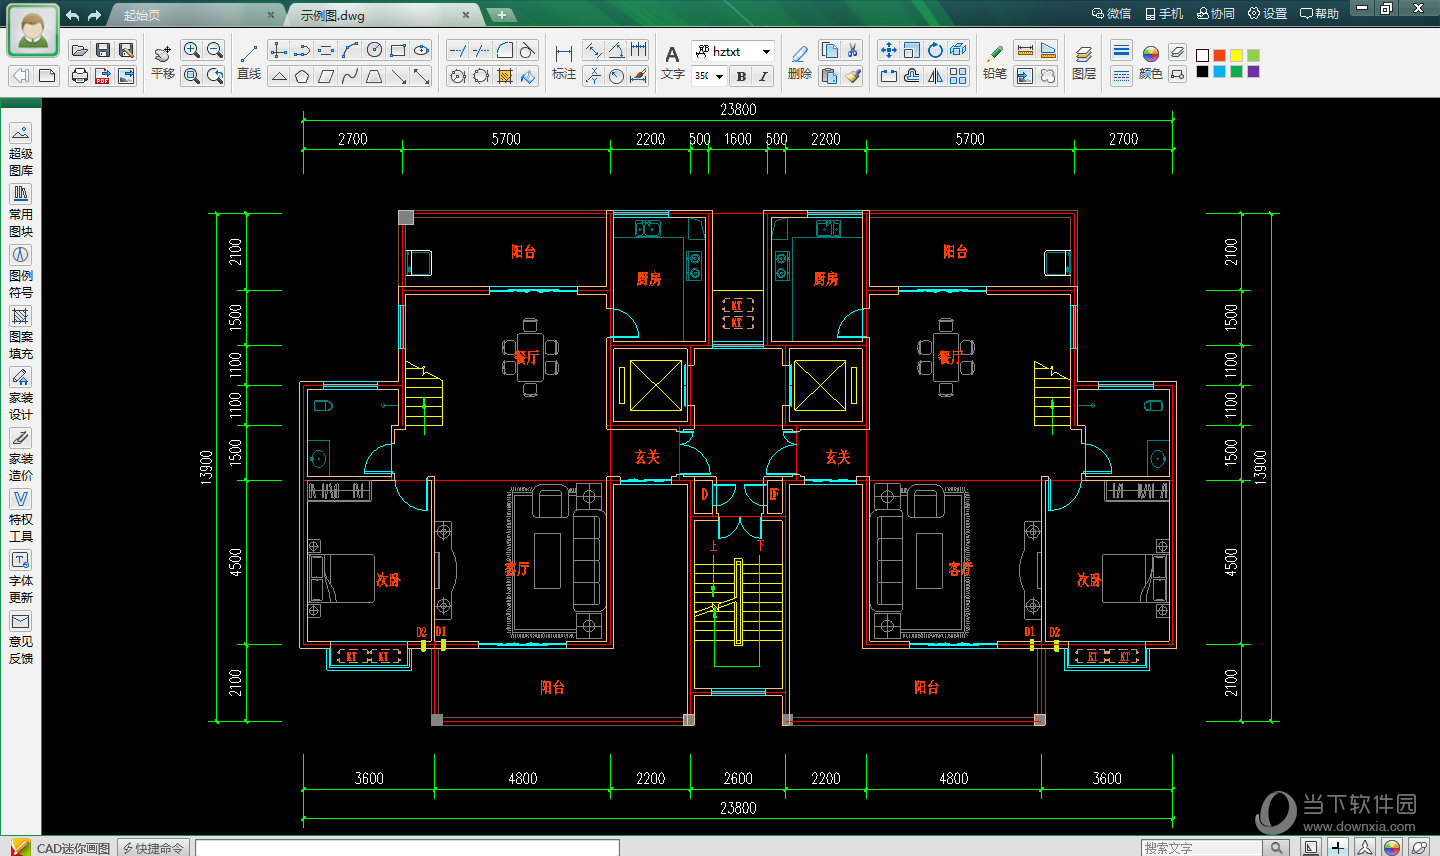Pick the orange-red color swatch

tap(1220, 55)
